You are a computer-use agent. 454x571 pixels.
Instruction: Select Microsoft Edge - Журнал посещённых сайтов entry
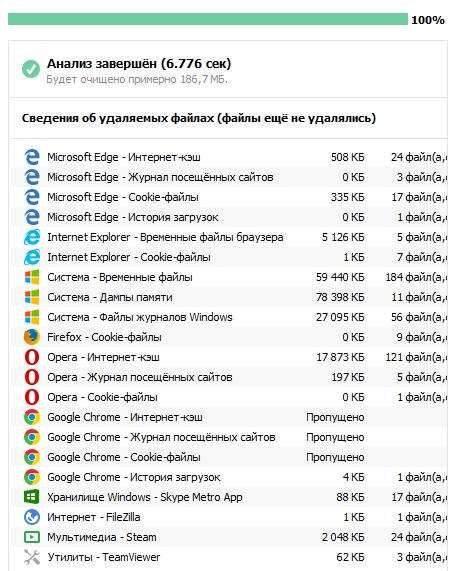[x=229, y=177]
